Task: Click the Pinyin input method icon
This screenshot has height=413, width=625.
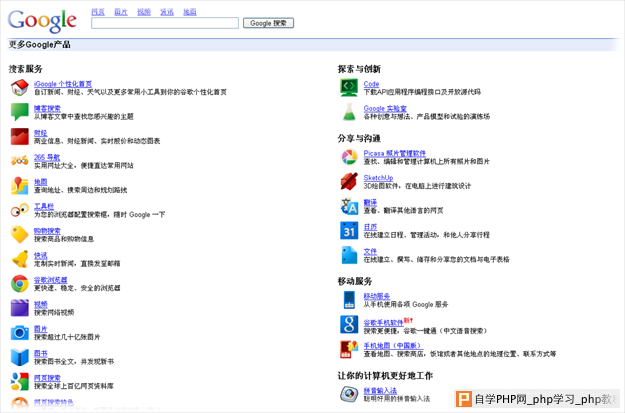Action: 349,394
